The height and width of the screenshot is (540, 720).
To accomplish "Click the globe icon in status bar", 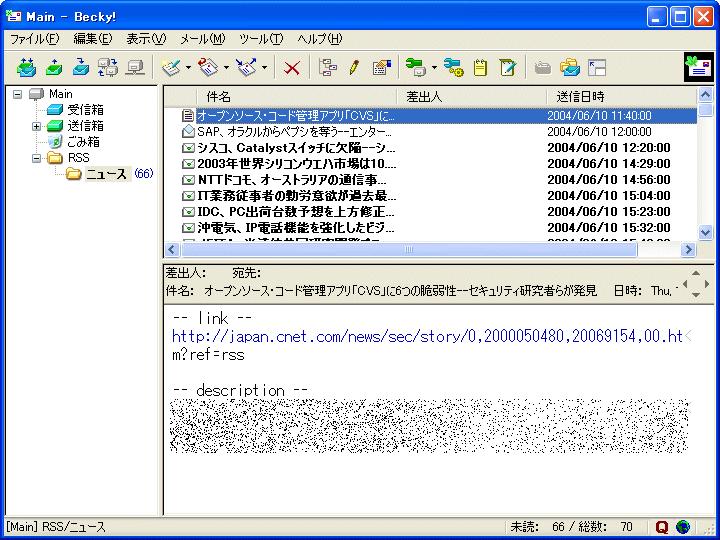I will coord(683,526).
